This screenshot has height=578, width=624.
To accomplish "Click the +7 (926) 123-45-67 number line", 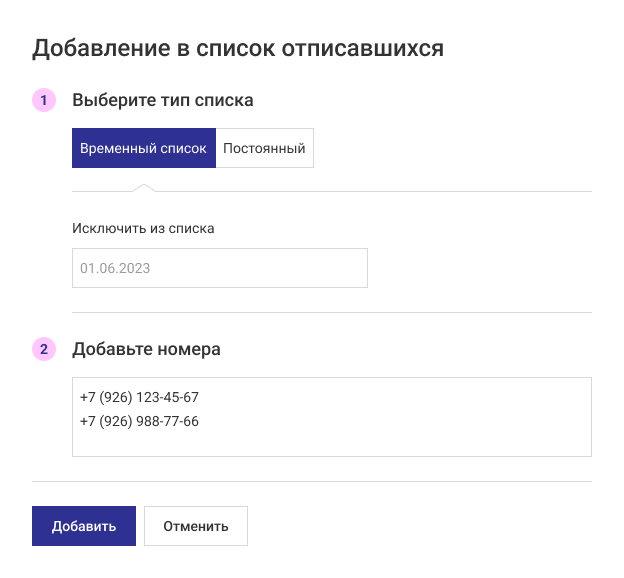I will click(139, 397).
